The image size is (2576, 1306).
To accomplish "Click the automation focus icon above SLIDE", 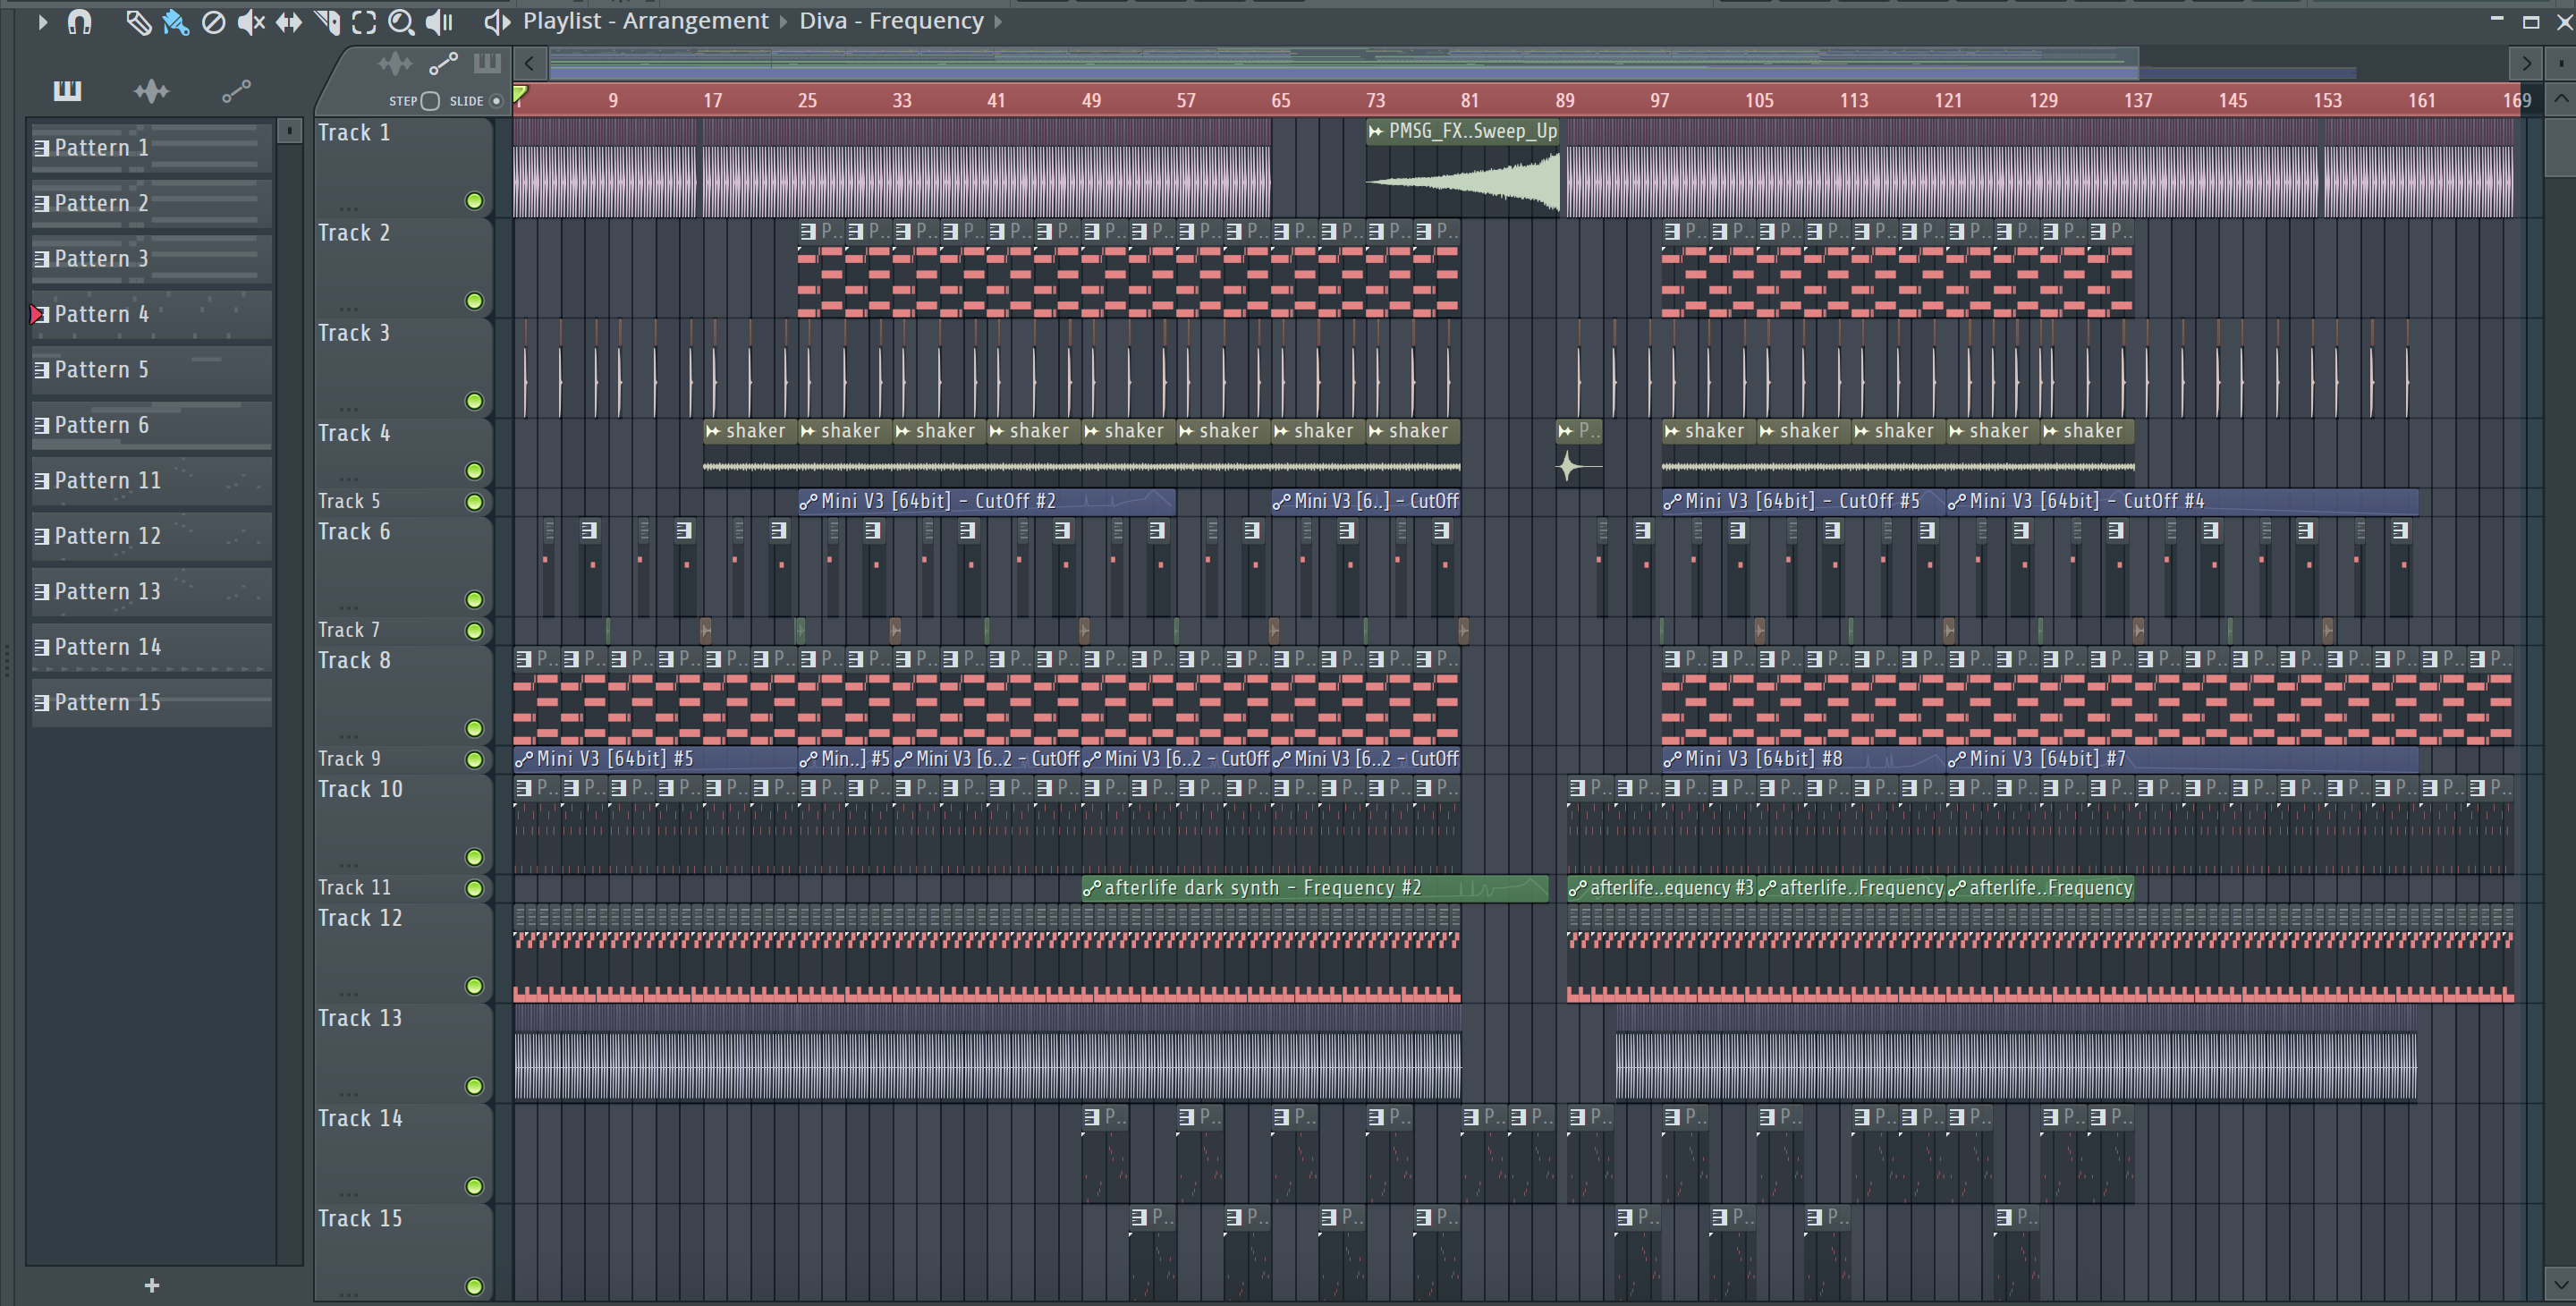I will click(443, 64).
